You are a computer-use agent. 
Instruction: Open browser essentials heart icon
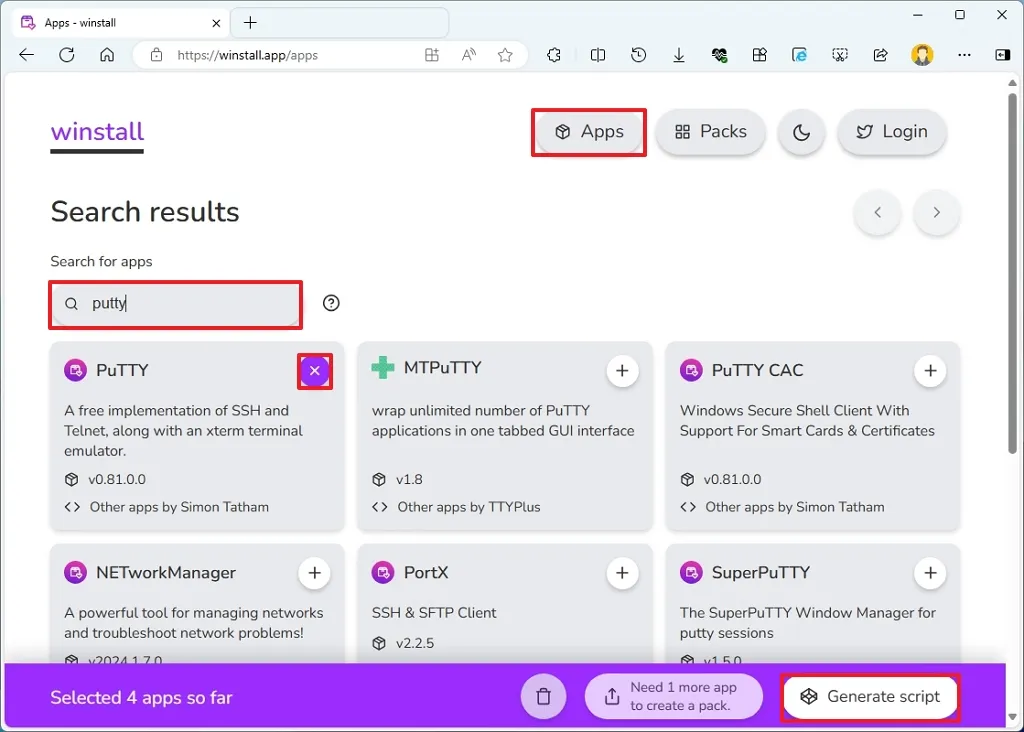click(720, 56)
